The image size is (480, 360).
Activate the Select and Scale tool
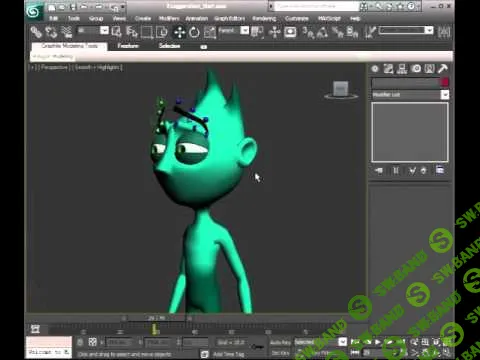[210, 32]
